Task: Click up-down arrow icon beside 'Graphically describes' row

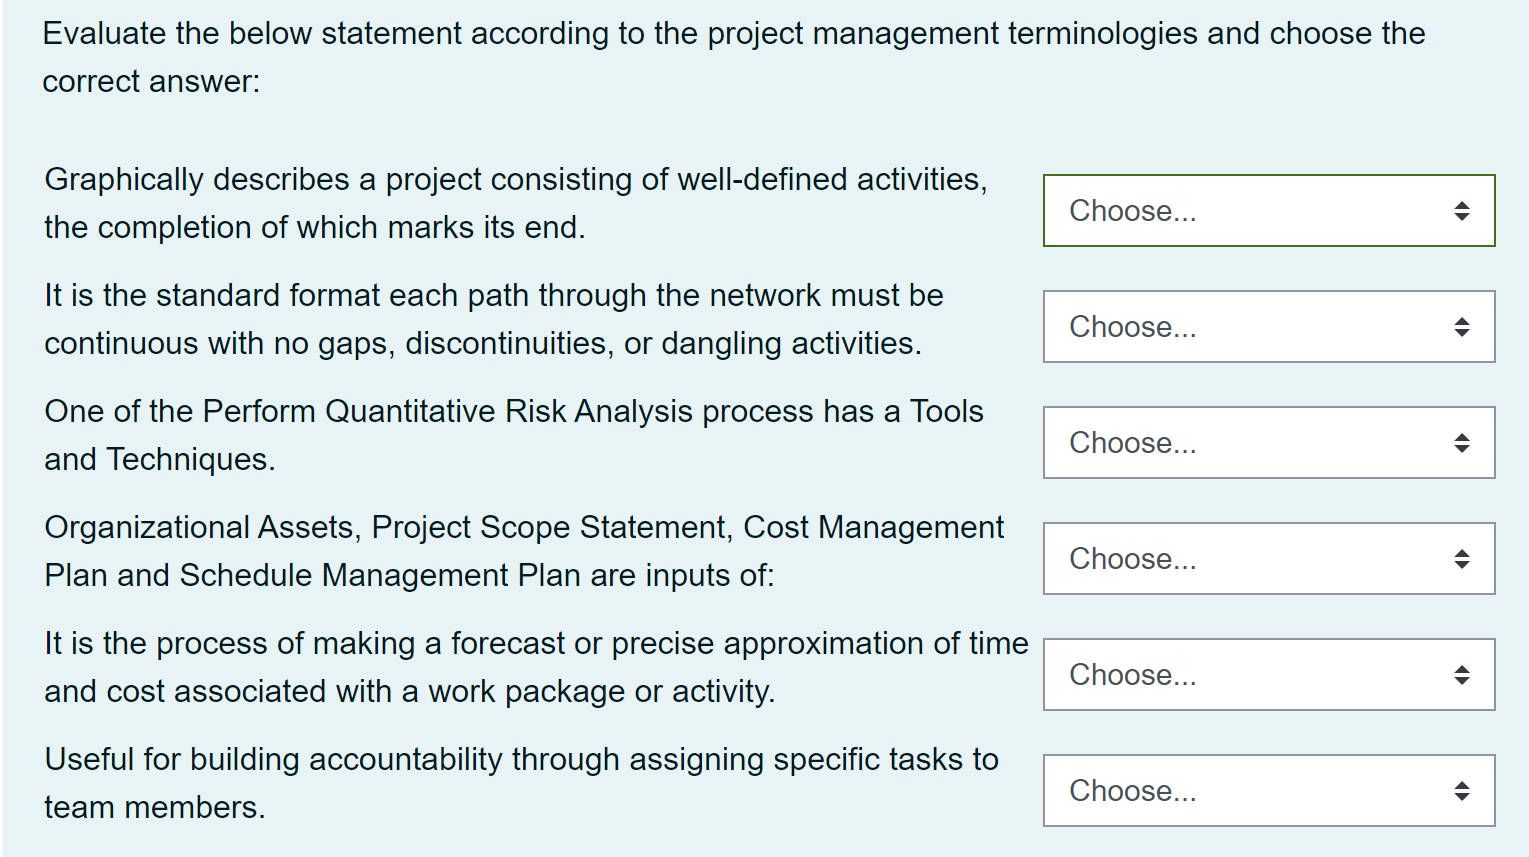Action: pyautogui.click(x=1461, y=211)
